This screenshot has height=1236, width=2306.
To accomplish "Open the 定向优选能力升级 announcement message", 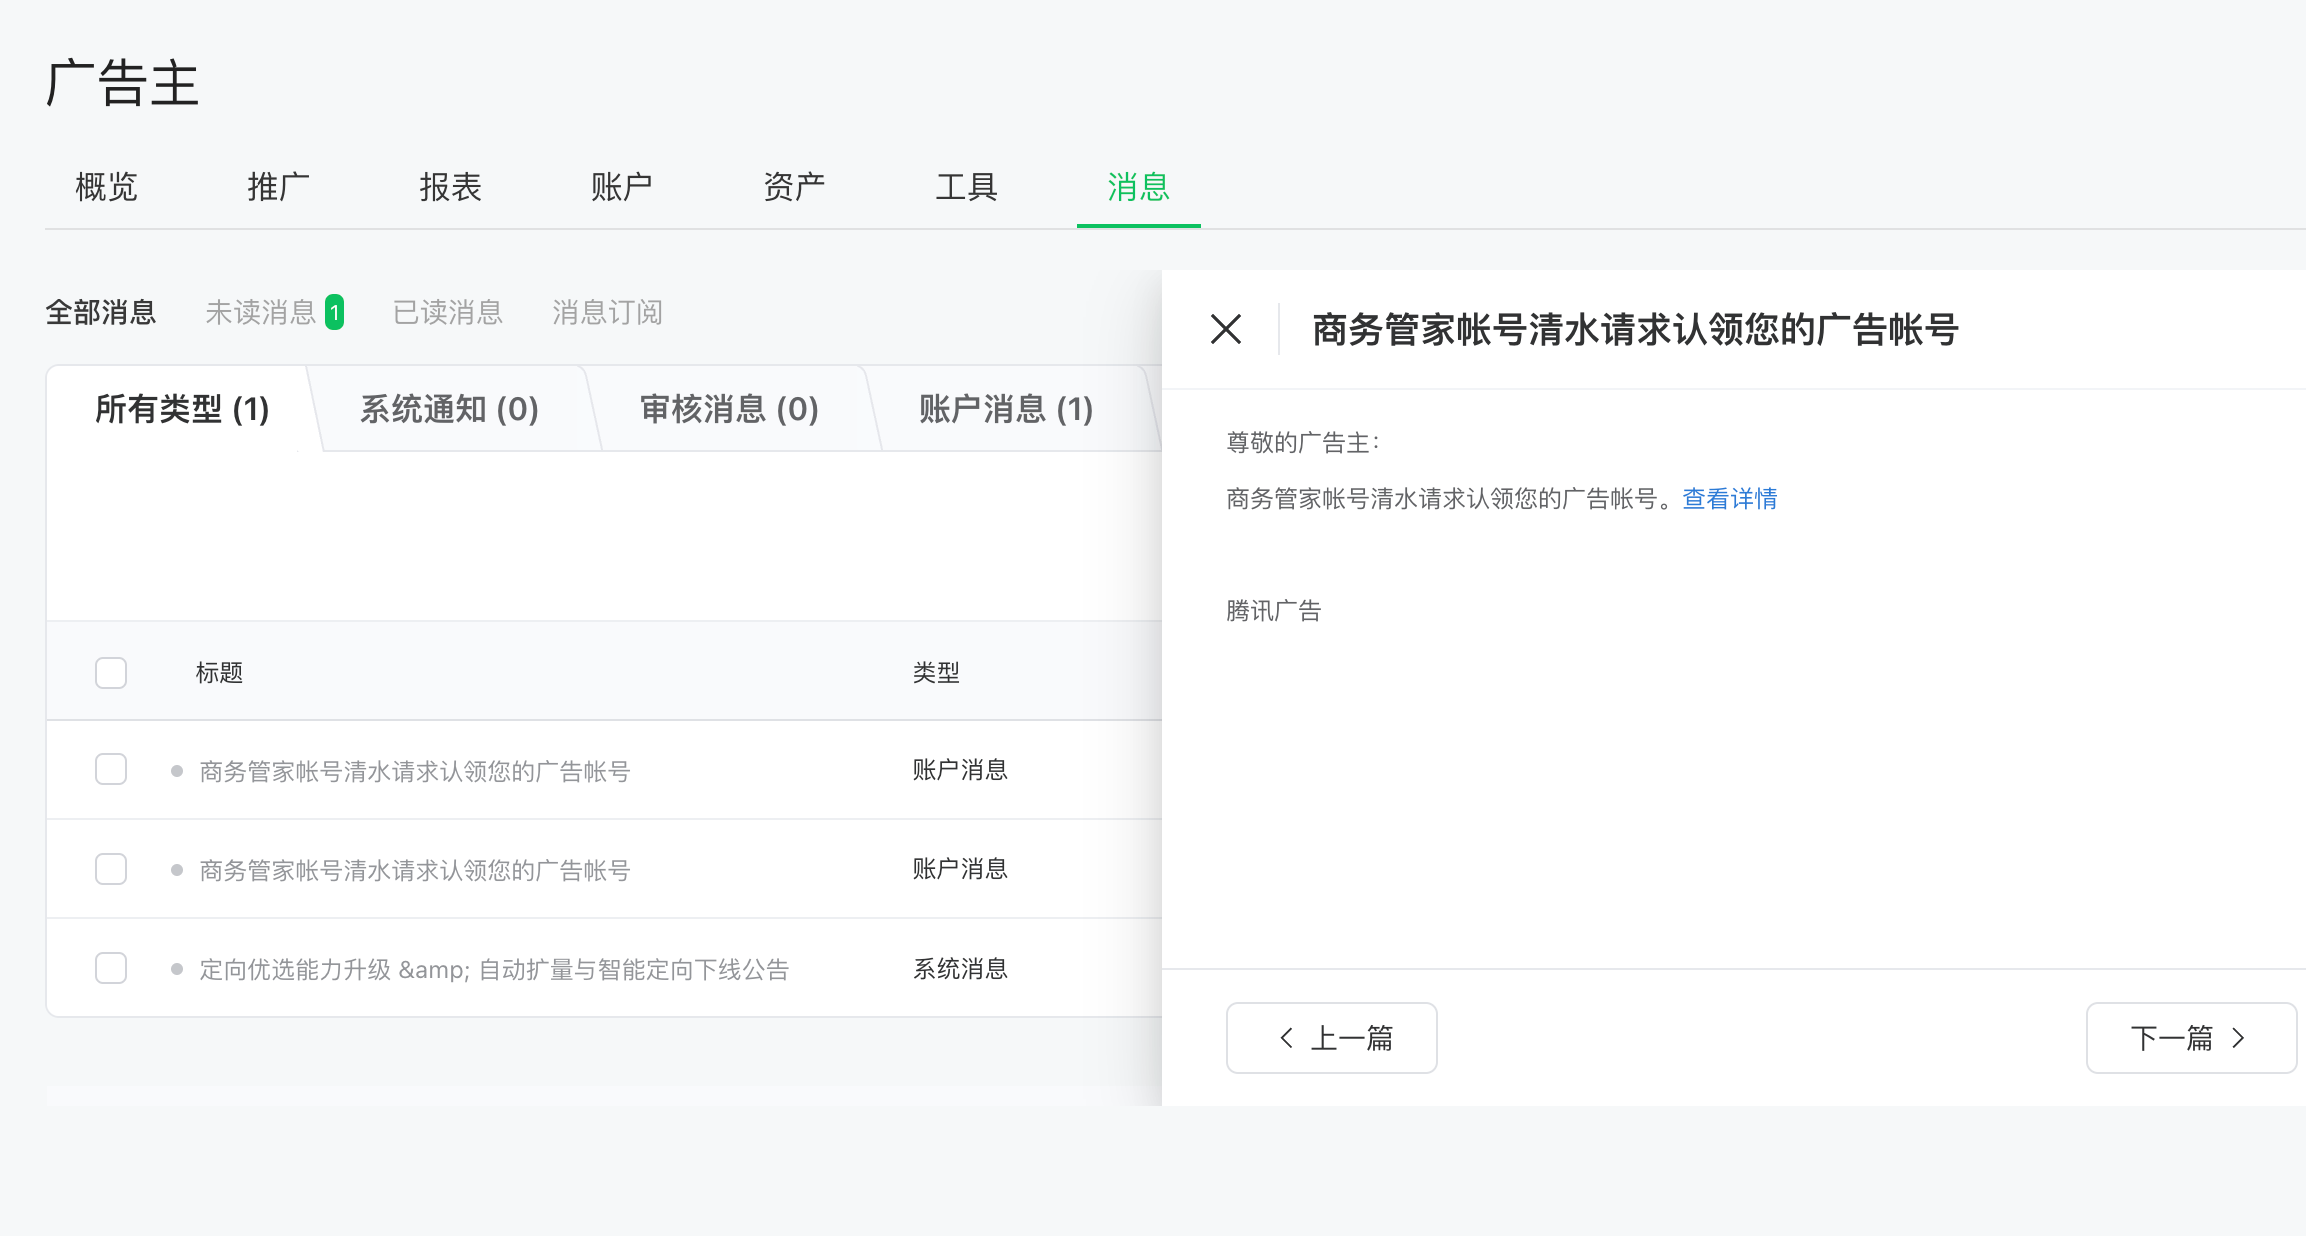I will point(494,969).
